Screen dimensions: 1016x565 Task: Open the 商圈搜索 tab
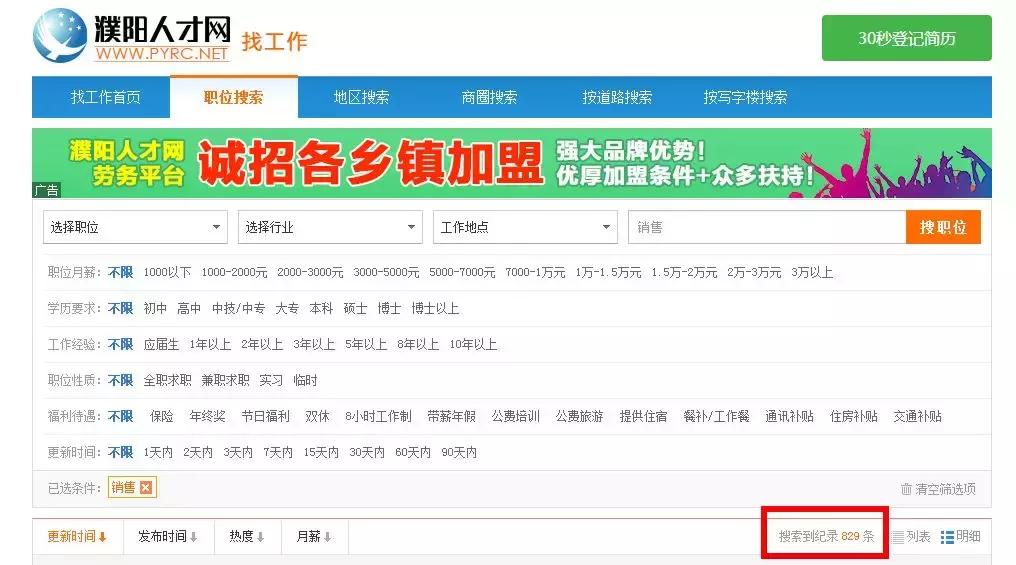(489, 97)
